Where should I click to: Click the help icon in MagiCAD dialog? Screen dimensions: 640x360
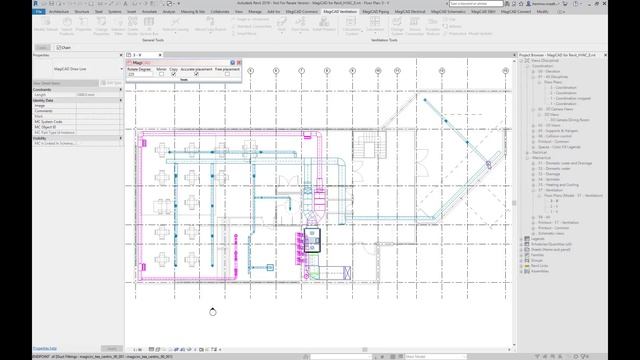pyautogui.click(x=232, y=62)
